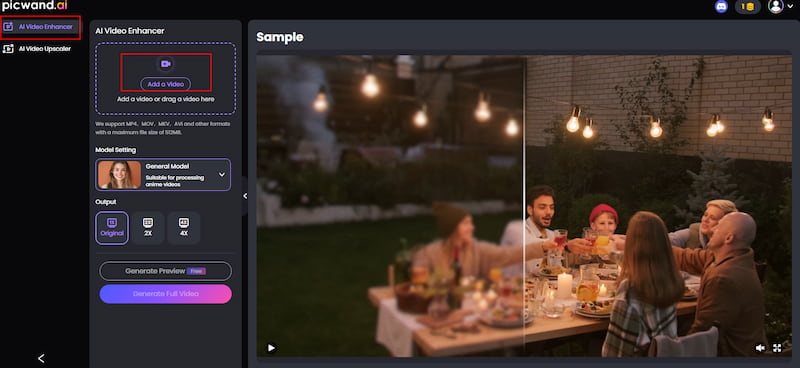Viewport: 800px width, 368px height.
Task: Open the AI Video Enhancer sidebar item
Action: (x=41, y=27)
